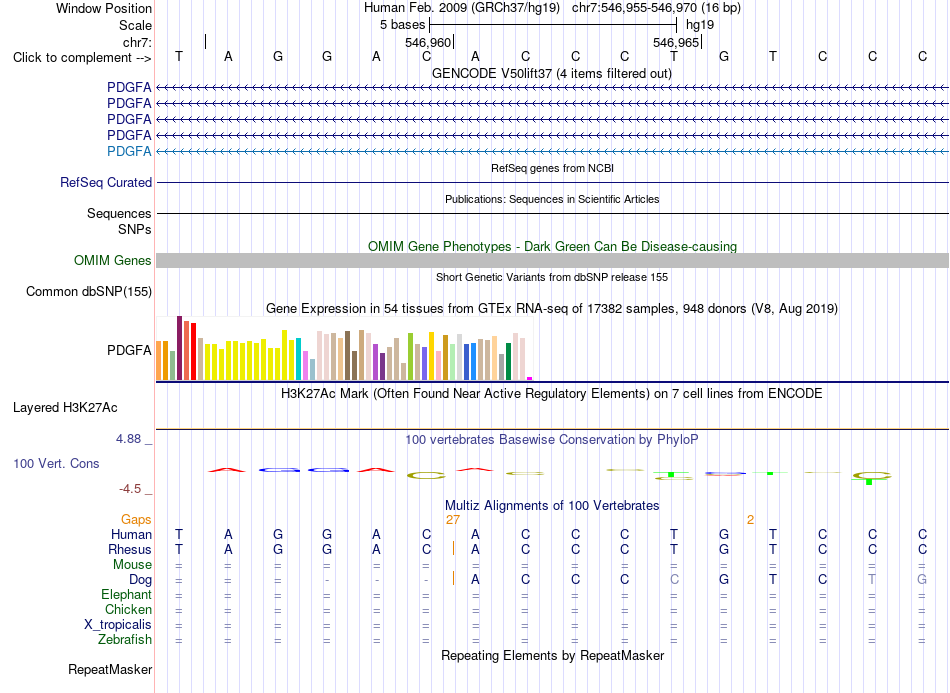Open the RefSeq Curated track label
Screen dimensions: 950x693
coord(105,182)
